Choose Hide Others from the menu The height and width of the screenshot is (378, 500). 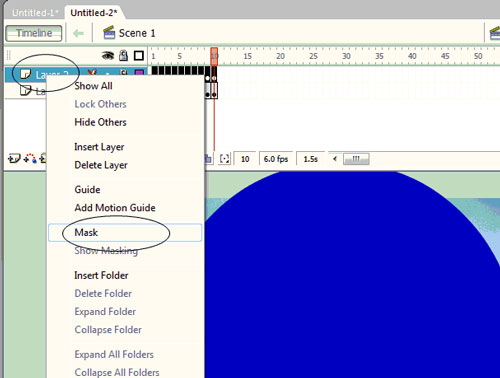tap(100, 122)
